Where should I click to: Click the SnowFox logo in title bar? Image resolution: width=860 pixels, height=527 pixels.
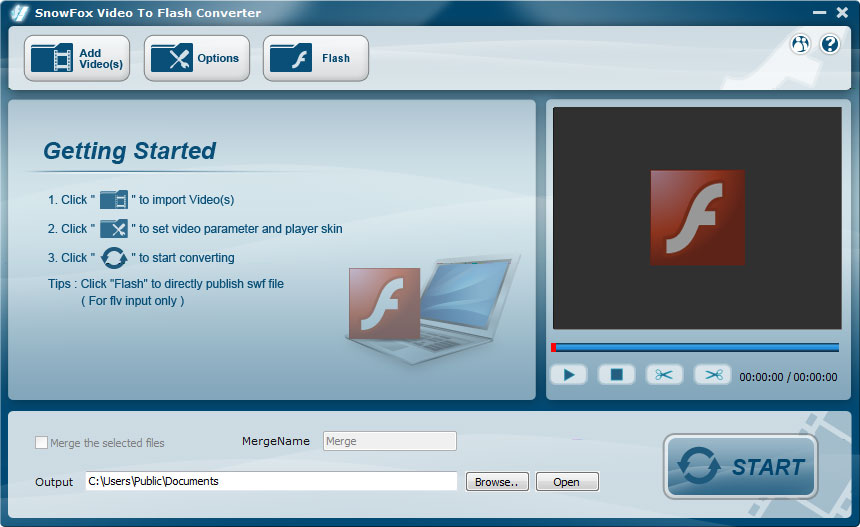click(18, 13)
